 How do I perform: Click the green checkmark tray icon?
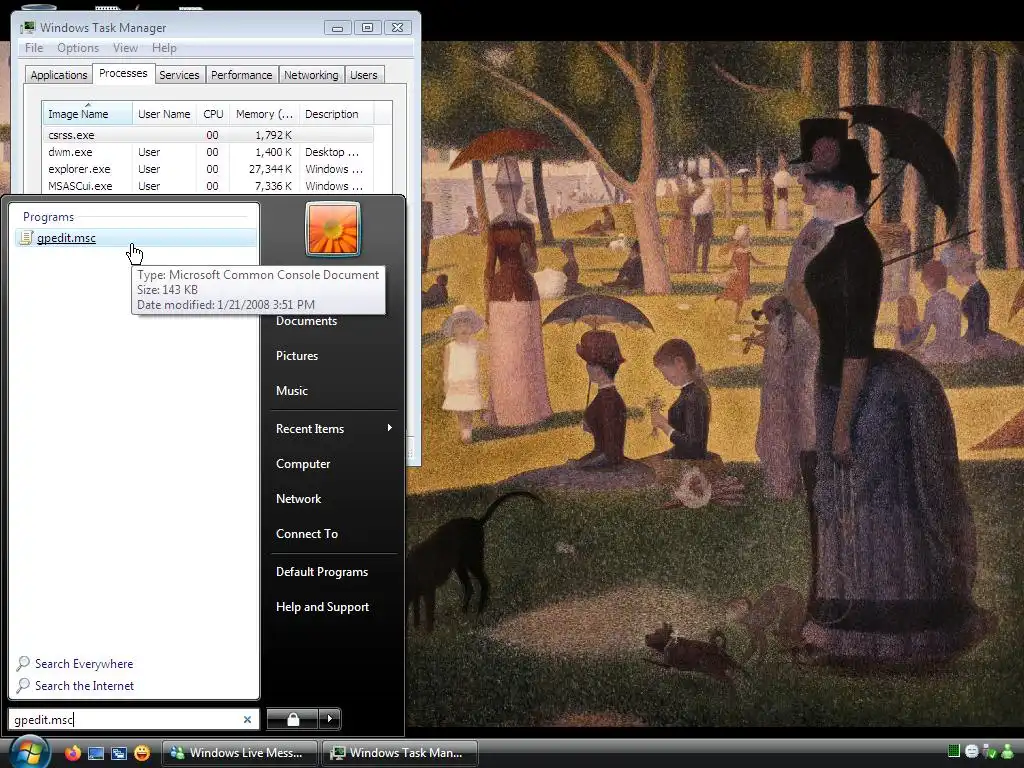point(989,752)
